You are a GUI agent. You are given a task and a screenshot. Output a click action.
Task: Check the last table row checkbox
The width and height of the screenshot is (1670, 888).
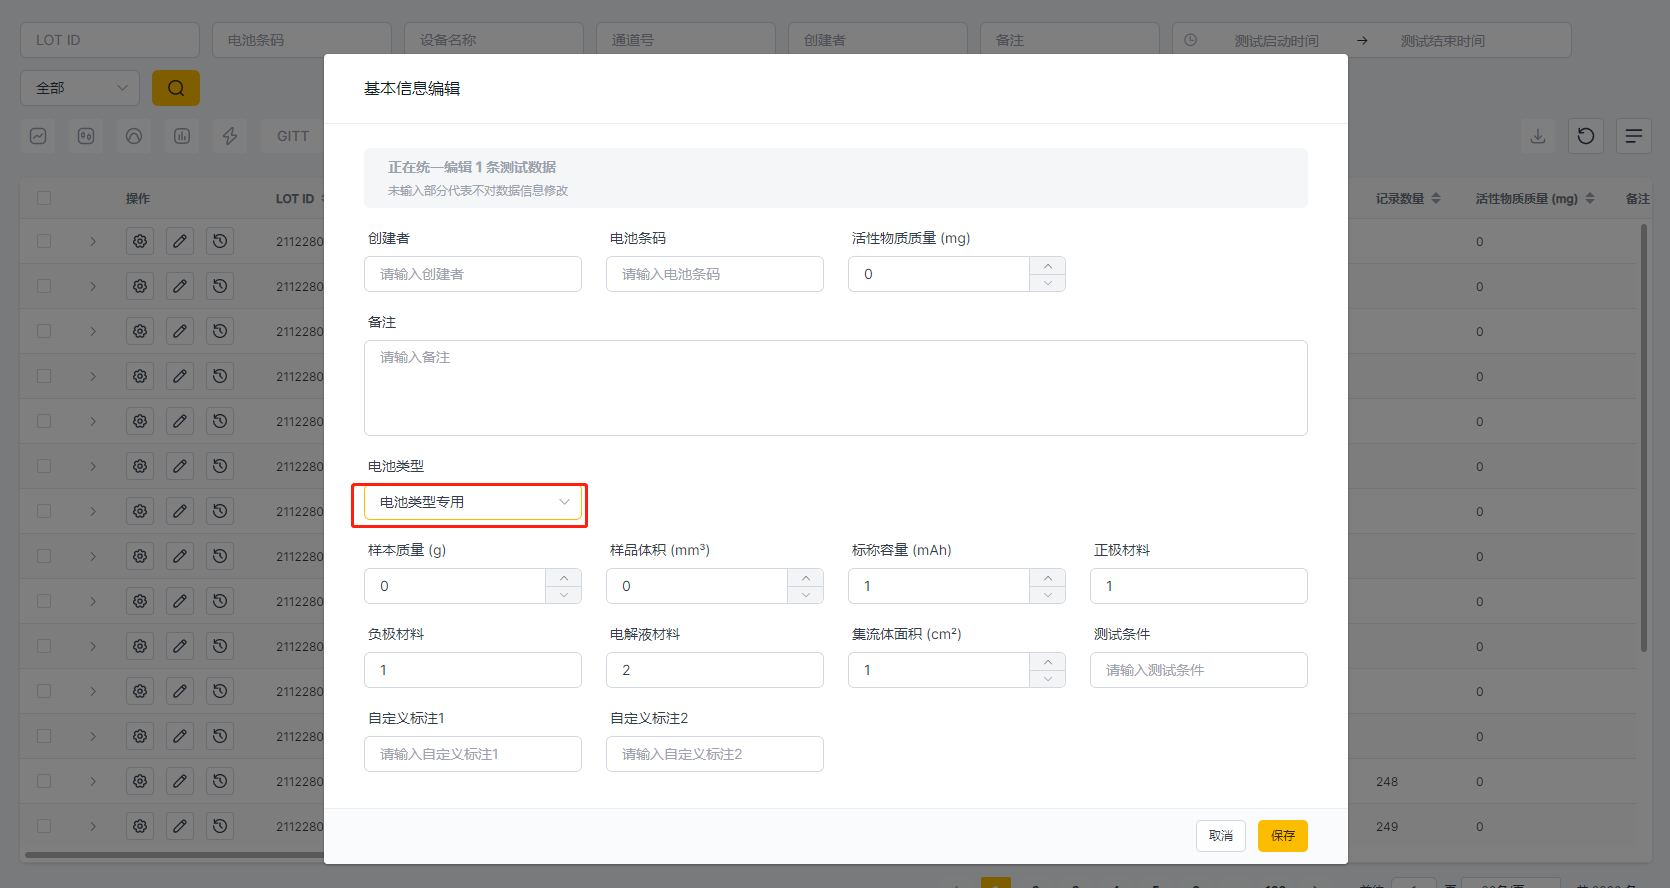coord(44,826)
